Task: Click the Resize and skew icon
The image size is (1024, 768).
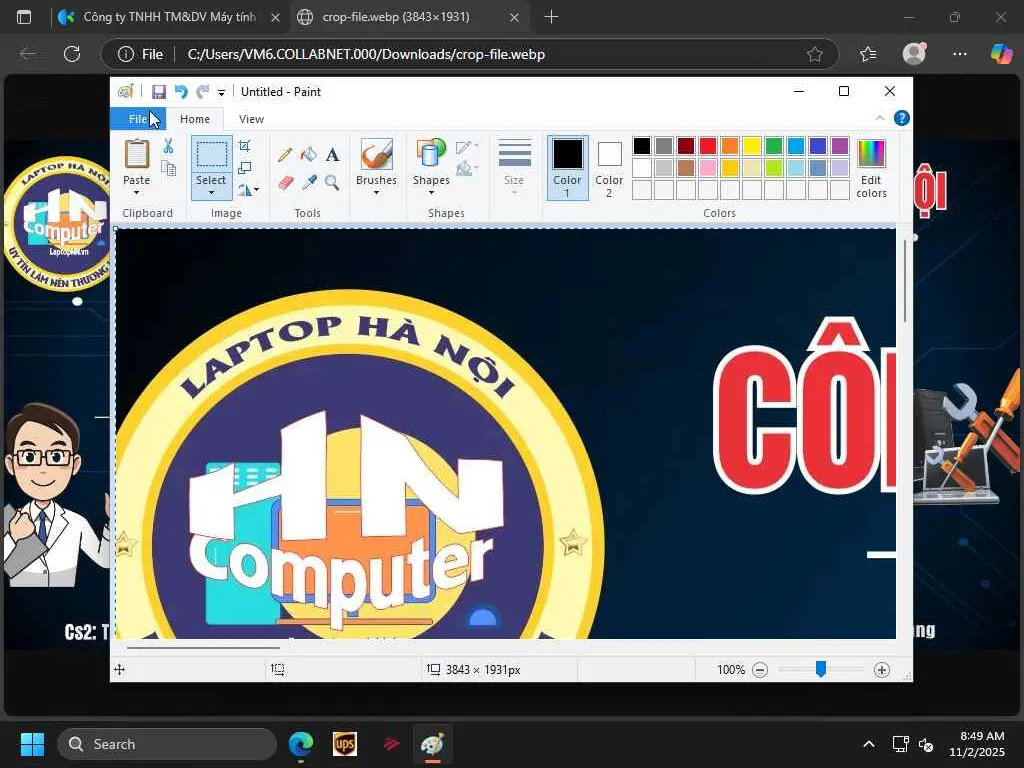Action: (244, 168)
